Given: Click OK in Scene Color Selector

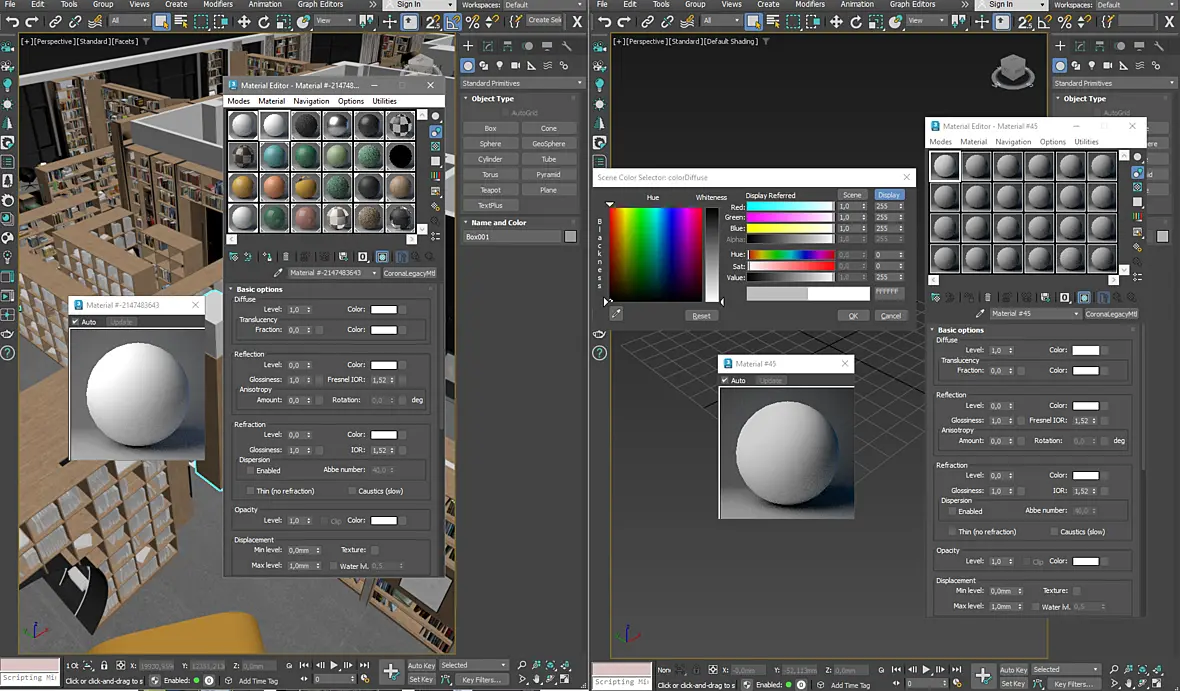Looking at the screenshot, I should coord(853,315).
